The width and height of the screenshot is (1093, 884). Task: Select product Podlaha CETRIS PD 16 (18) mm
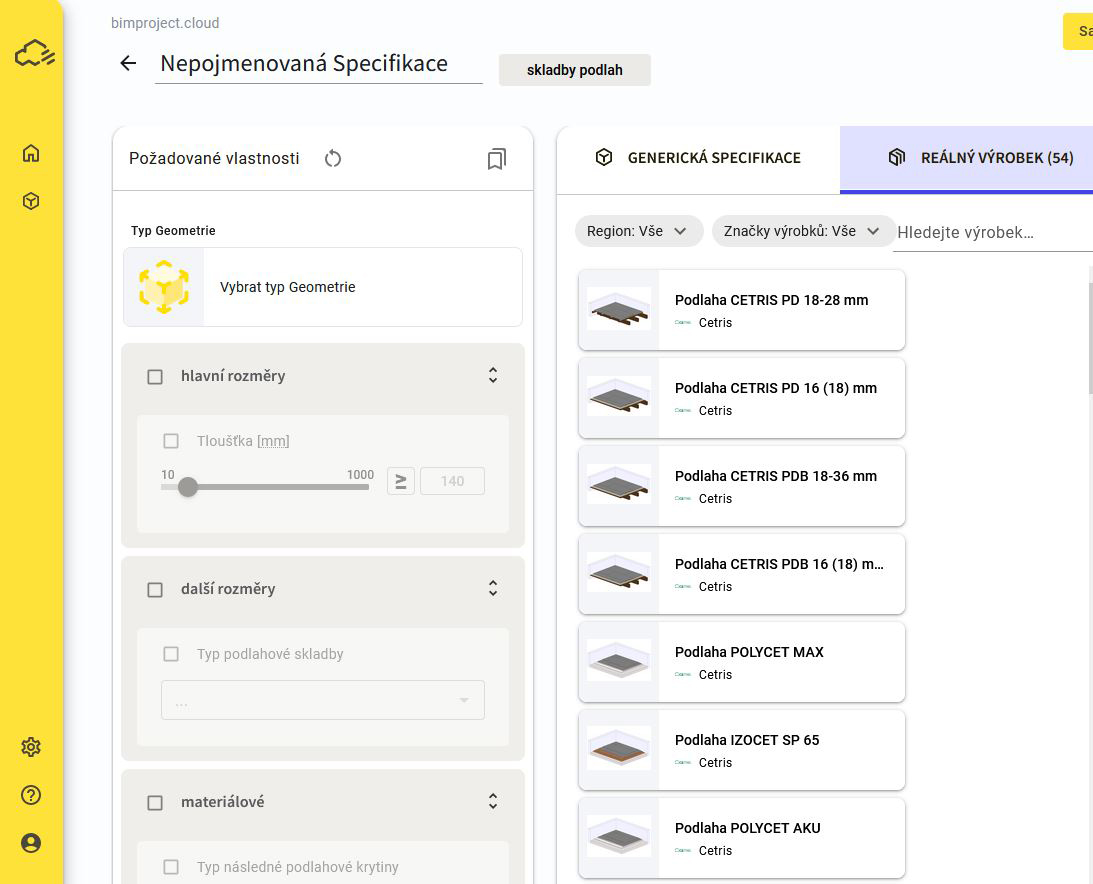tap(742, 398)
